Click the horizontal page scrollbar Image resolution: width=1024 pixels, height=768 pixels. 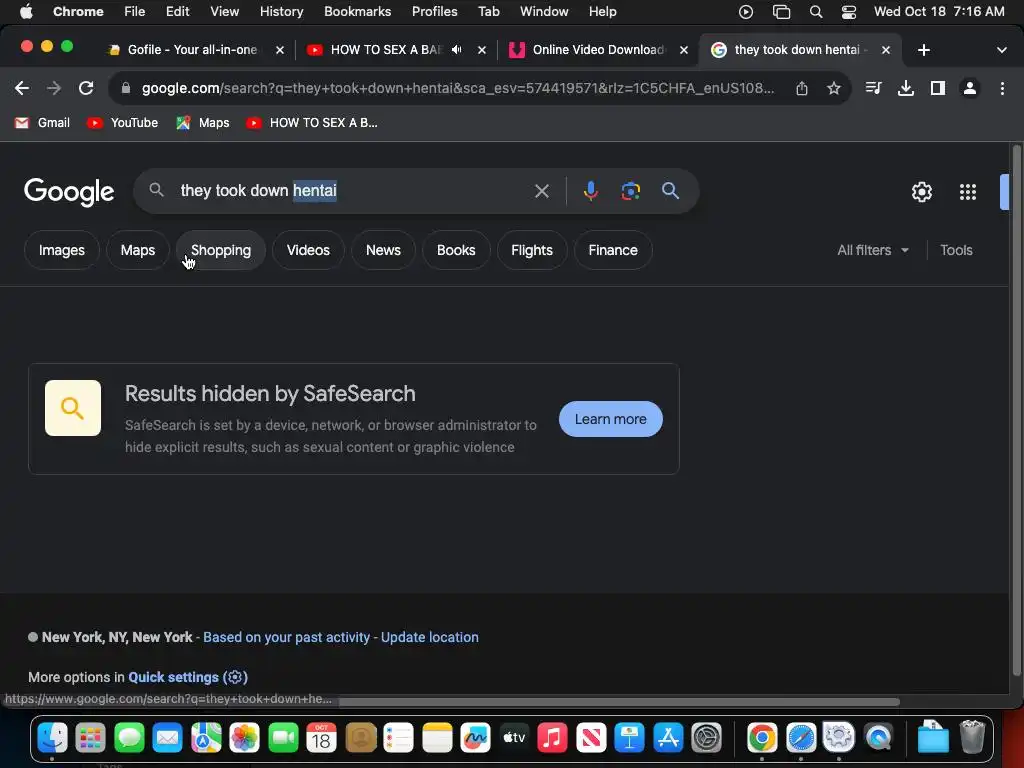point(619,702)
